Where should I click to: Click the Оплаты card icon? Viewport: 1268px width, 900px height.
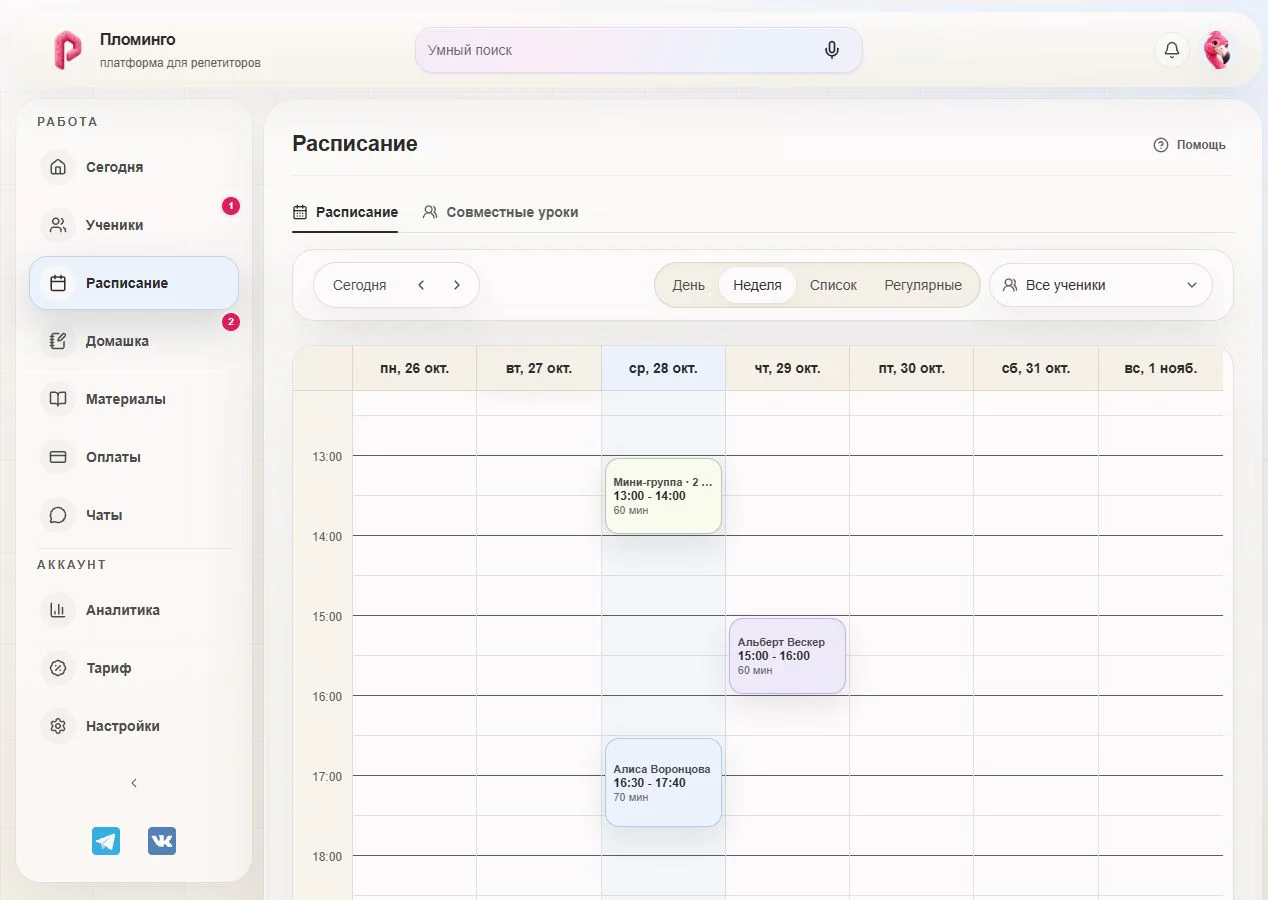coord(58,457)
